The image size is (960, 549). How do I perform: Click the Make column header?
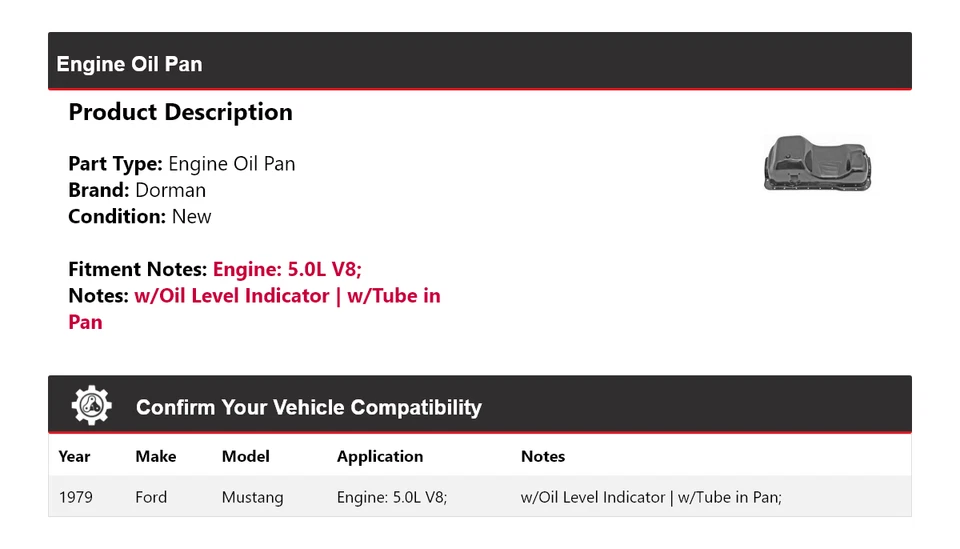click(156, 456)
